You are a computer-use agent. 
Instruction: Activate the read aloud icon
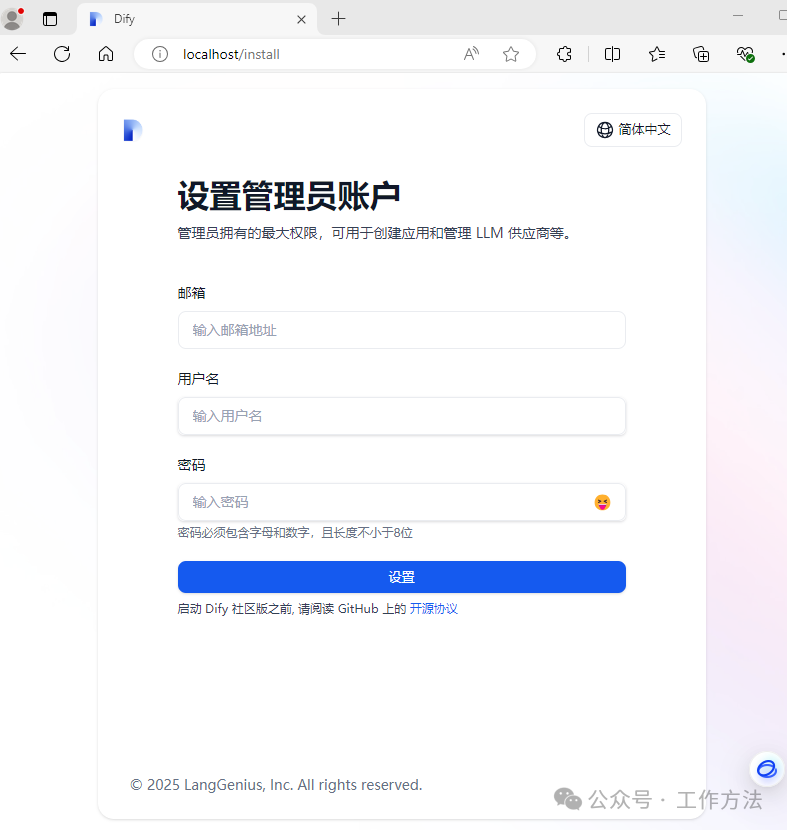pyautogui.click(x=471, y=54)
